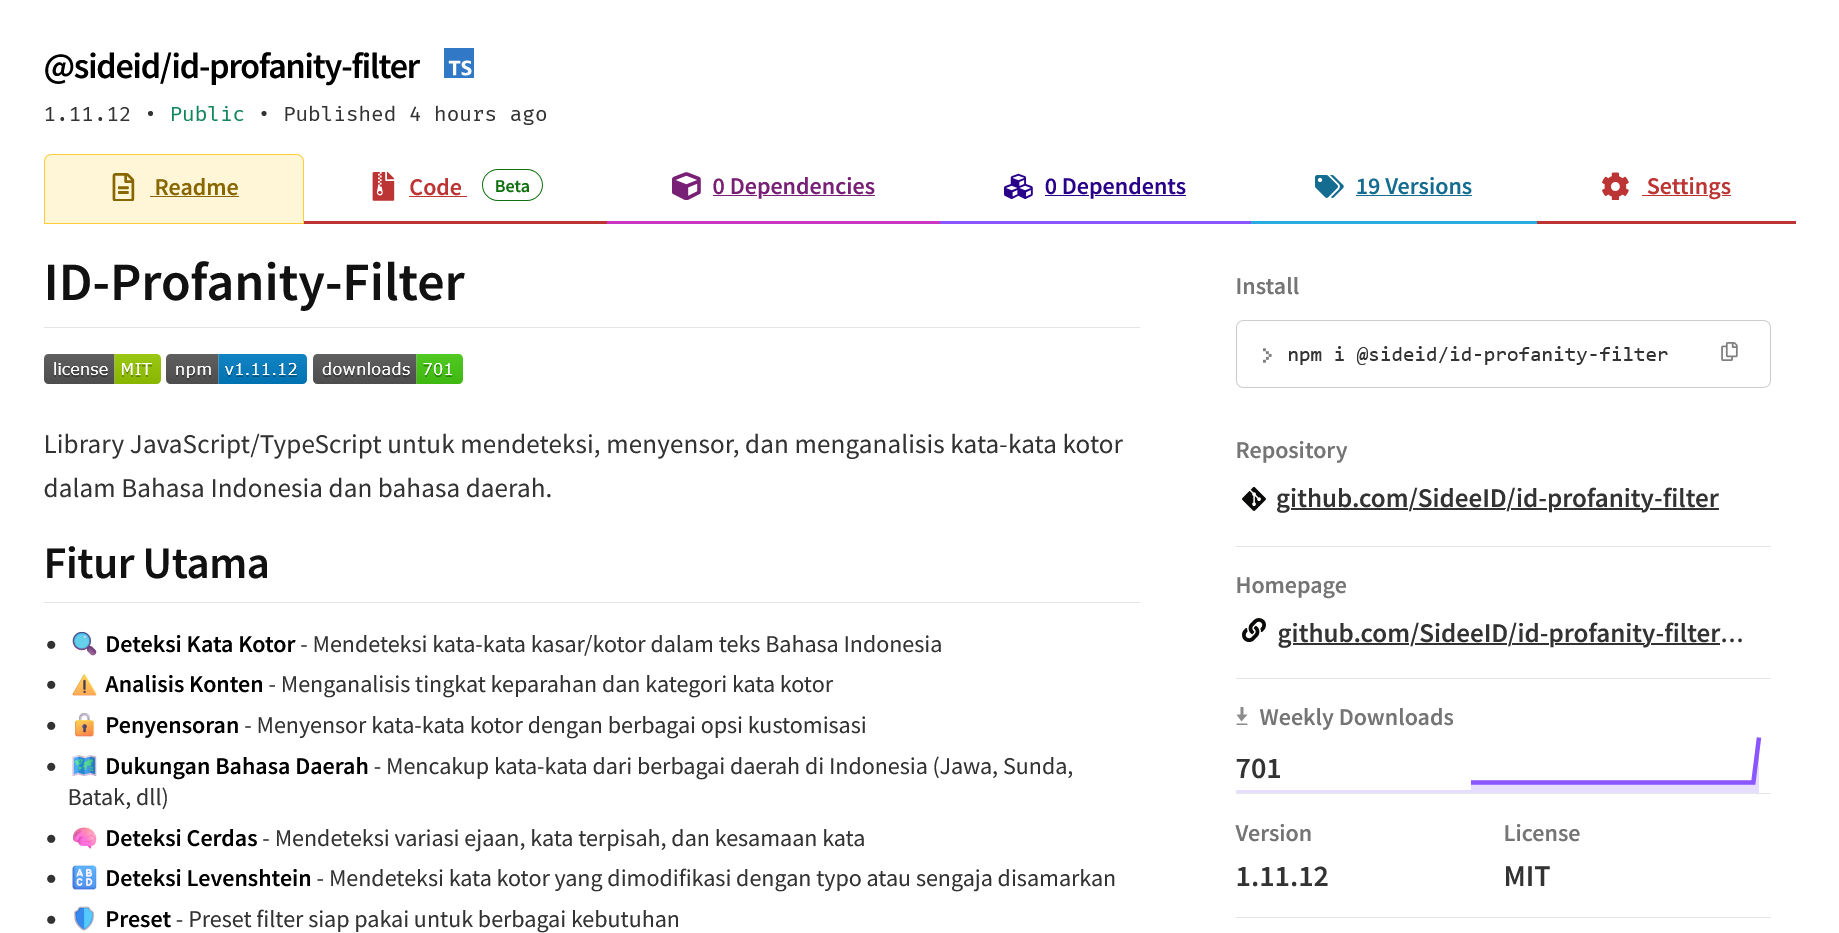Image resolution: width=1839 pixels, height=933 pixels.
Task: Click the Fitur Utama heading
Action: tap(156, 564)
